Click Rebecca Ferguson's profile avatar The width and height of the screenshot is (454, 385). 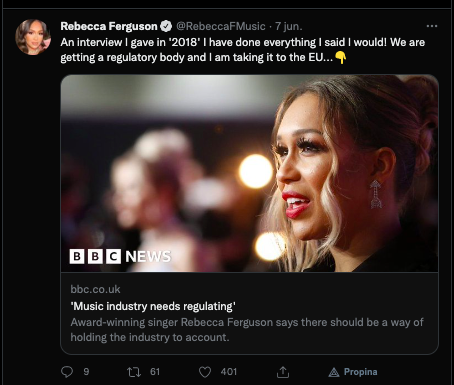[33, 37]
